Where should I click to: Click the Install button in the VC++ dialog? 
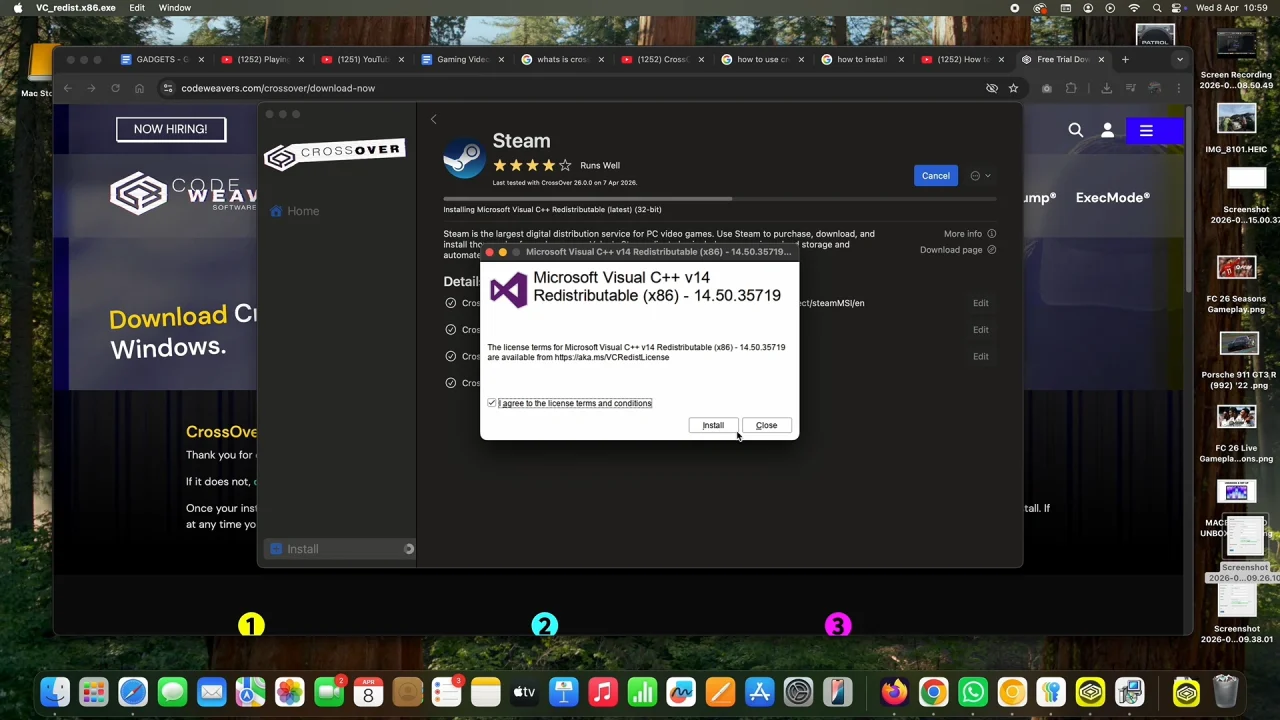712,425
